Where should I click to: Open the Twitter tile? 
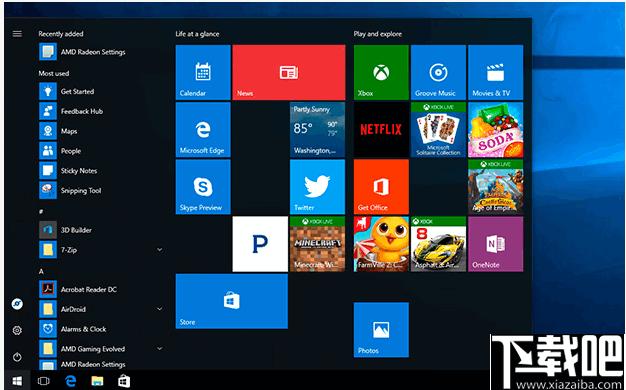pyautogui.click(x=317, y=187)
